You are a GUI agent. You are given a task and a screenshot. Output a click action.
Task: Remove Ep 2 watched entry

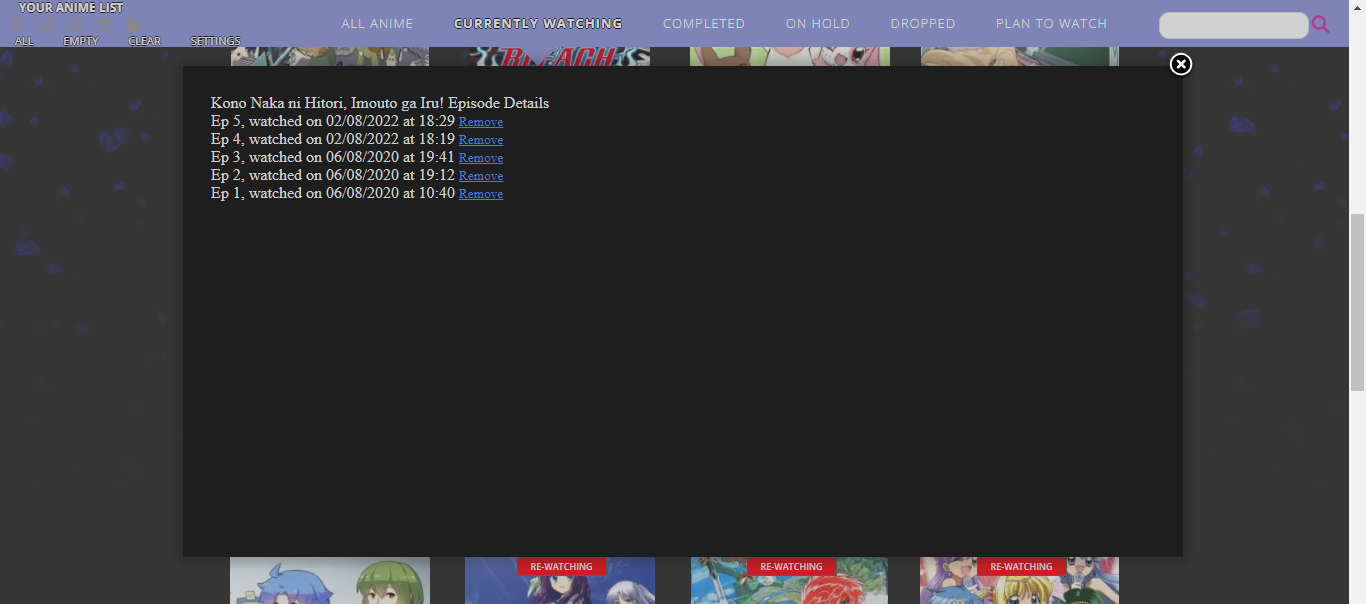point(481,176)
